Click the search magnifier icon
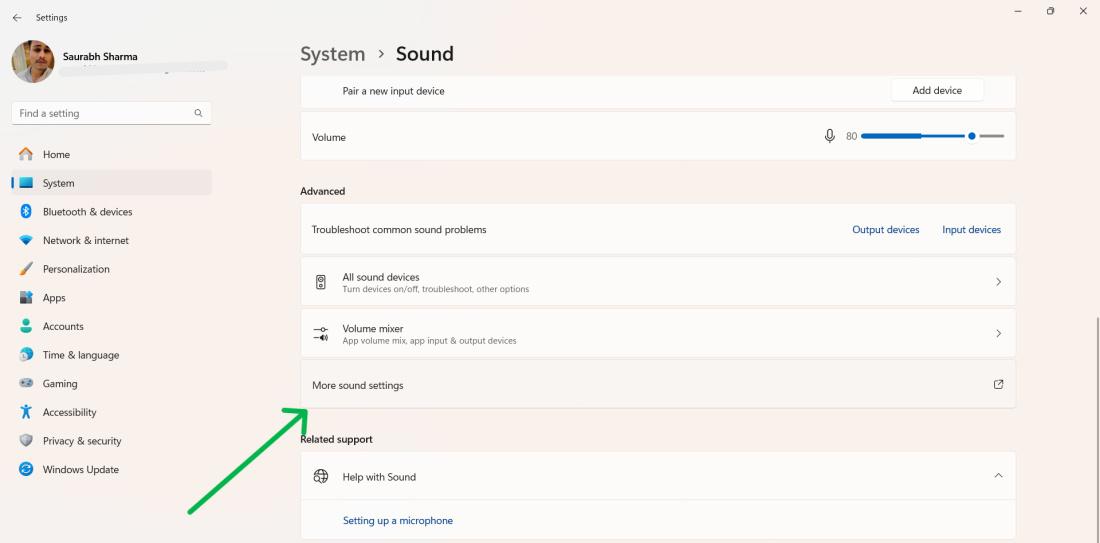The image size is (1100, 543). [x=198, y=113]
